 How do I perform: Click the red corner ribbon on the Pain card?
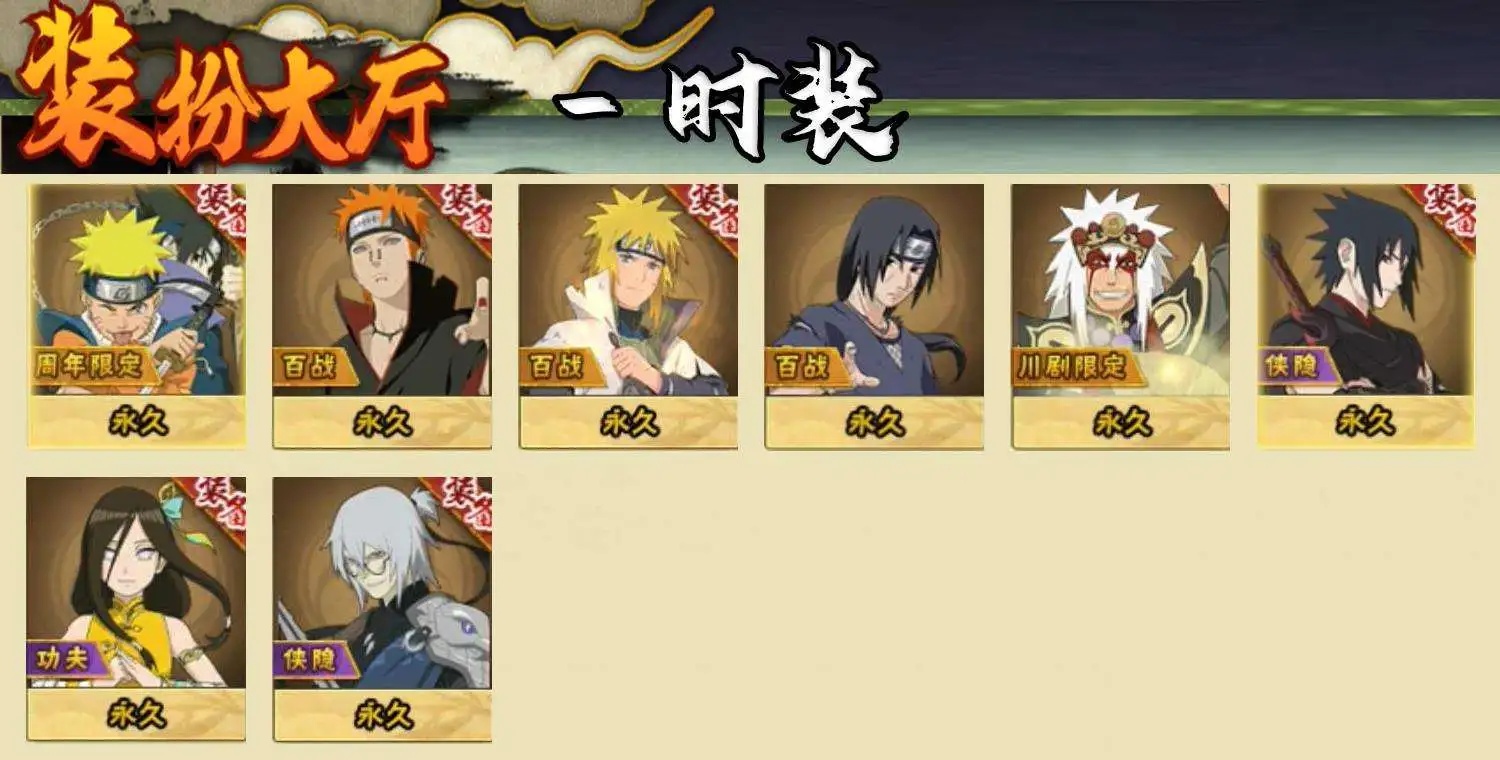[460, 212]
